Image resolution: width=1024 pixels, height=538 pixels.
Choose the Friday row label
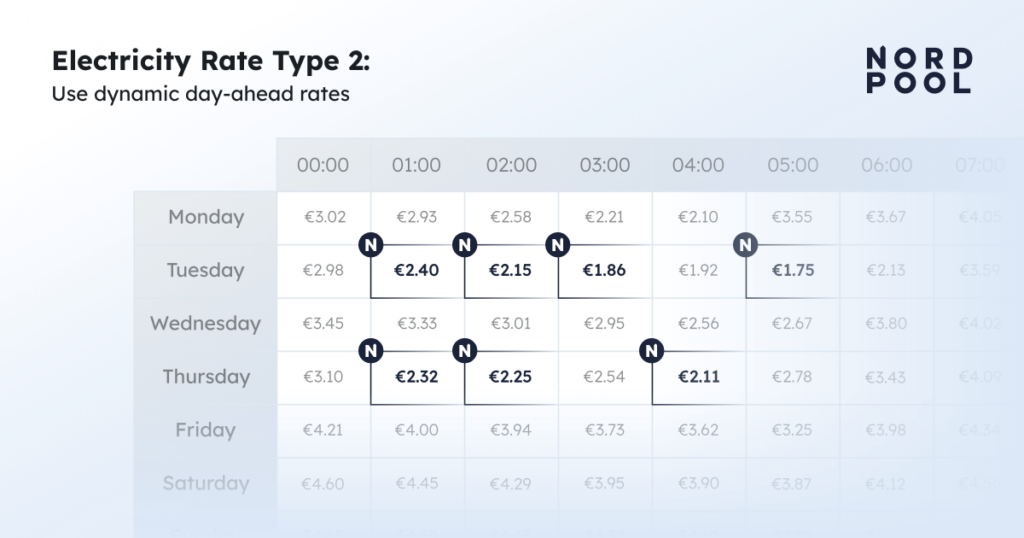[x=206, y=430]
